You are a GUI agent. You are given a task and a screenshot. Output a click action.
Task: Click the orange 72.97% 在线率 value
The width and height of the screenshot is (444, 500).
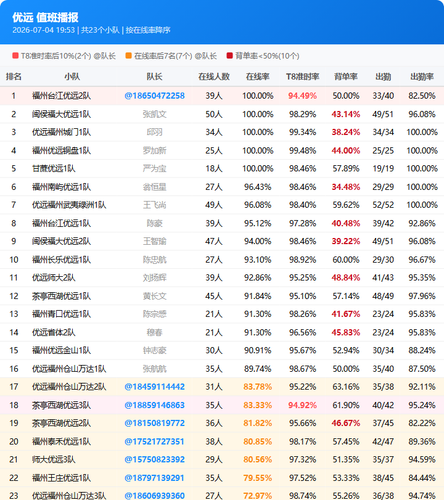pyautogui.click(x=258, y=496)
